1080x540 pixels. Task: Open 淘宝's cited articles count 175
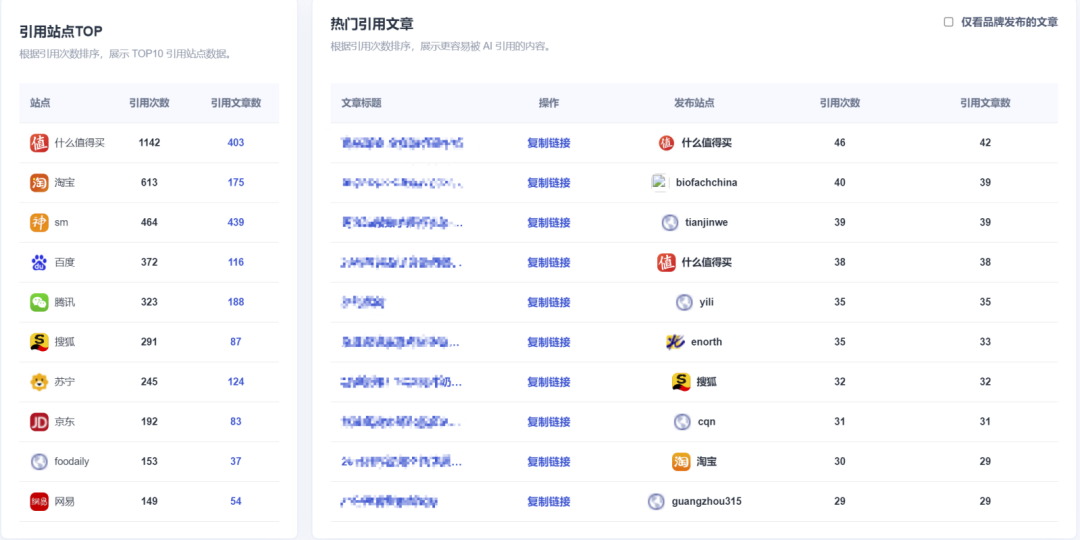tap(236, 183)
